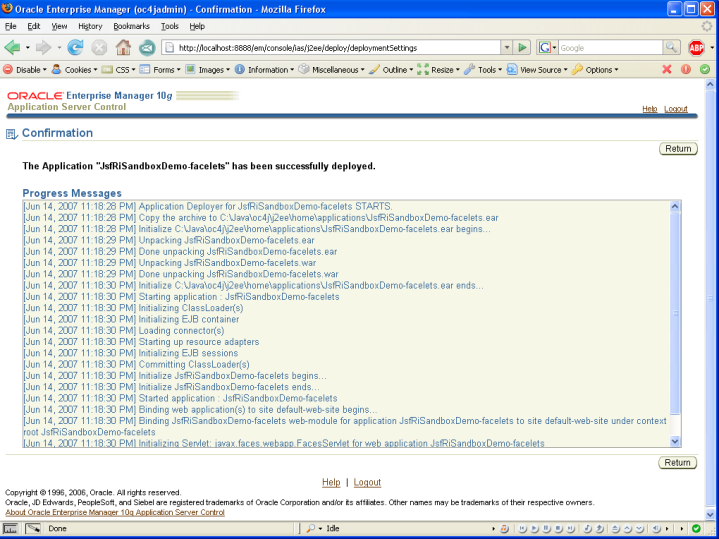The height and width of the screenshot is (539, 719).
Task: Click the top Return button
Action: (678, 149)
